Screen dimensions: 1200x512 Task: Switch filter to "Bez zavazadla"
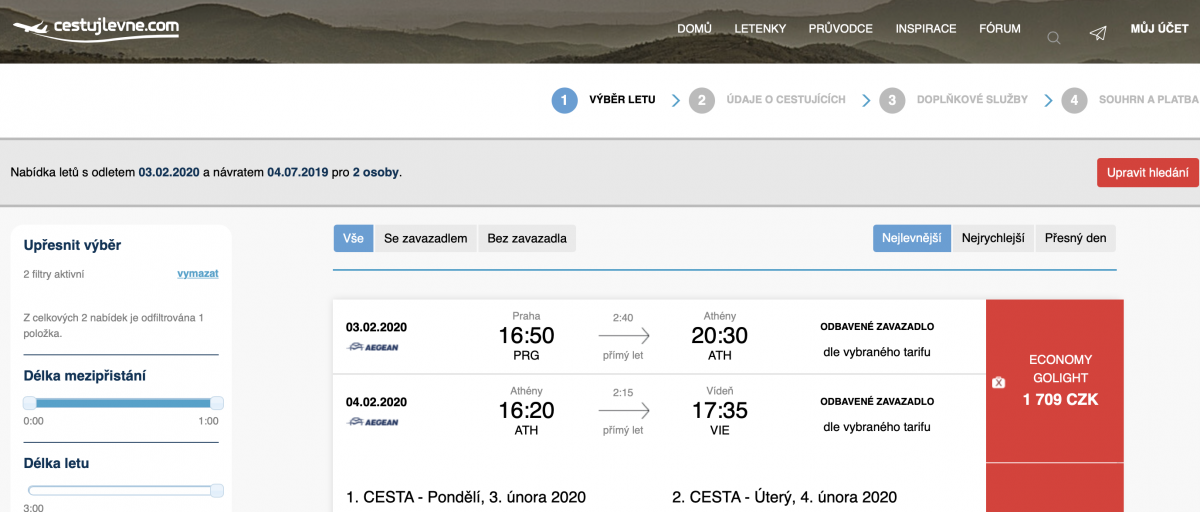(527, 238)
